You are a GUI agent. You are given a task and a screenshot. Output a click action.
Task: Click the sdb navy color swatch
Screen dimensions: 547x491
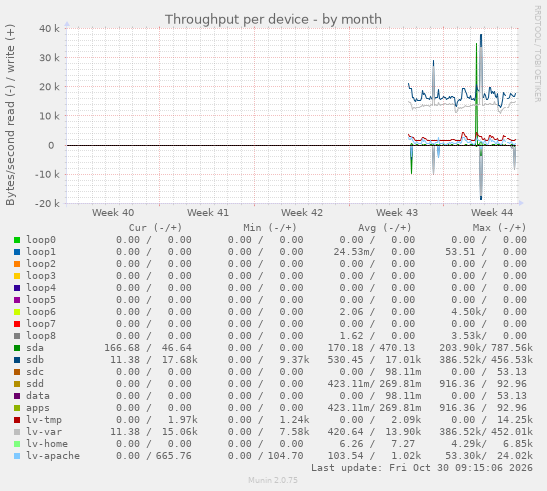pos(17,360)
